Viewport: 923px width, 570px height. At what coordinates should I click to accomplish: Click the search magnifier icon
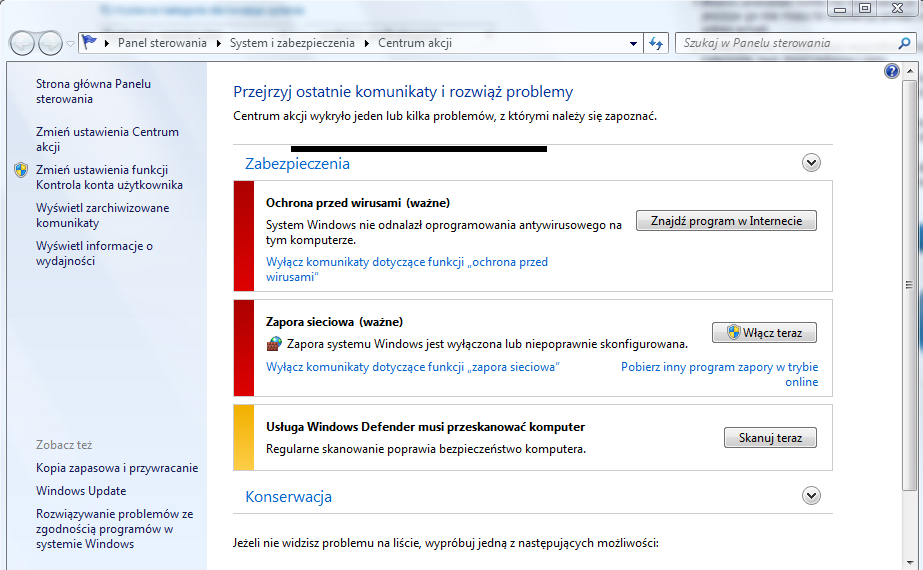[905, 43]
